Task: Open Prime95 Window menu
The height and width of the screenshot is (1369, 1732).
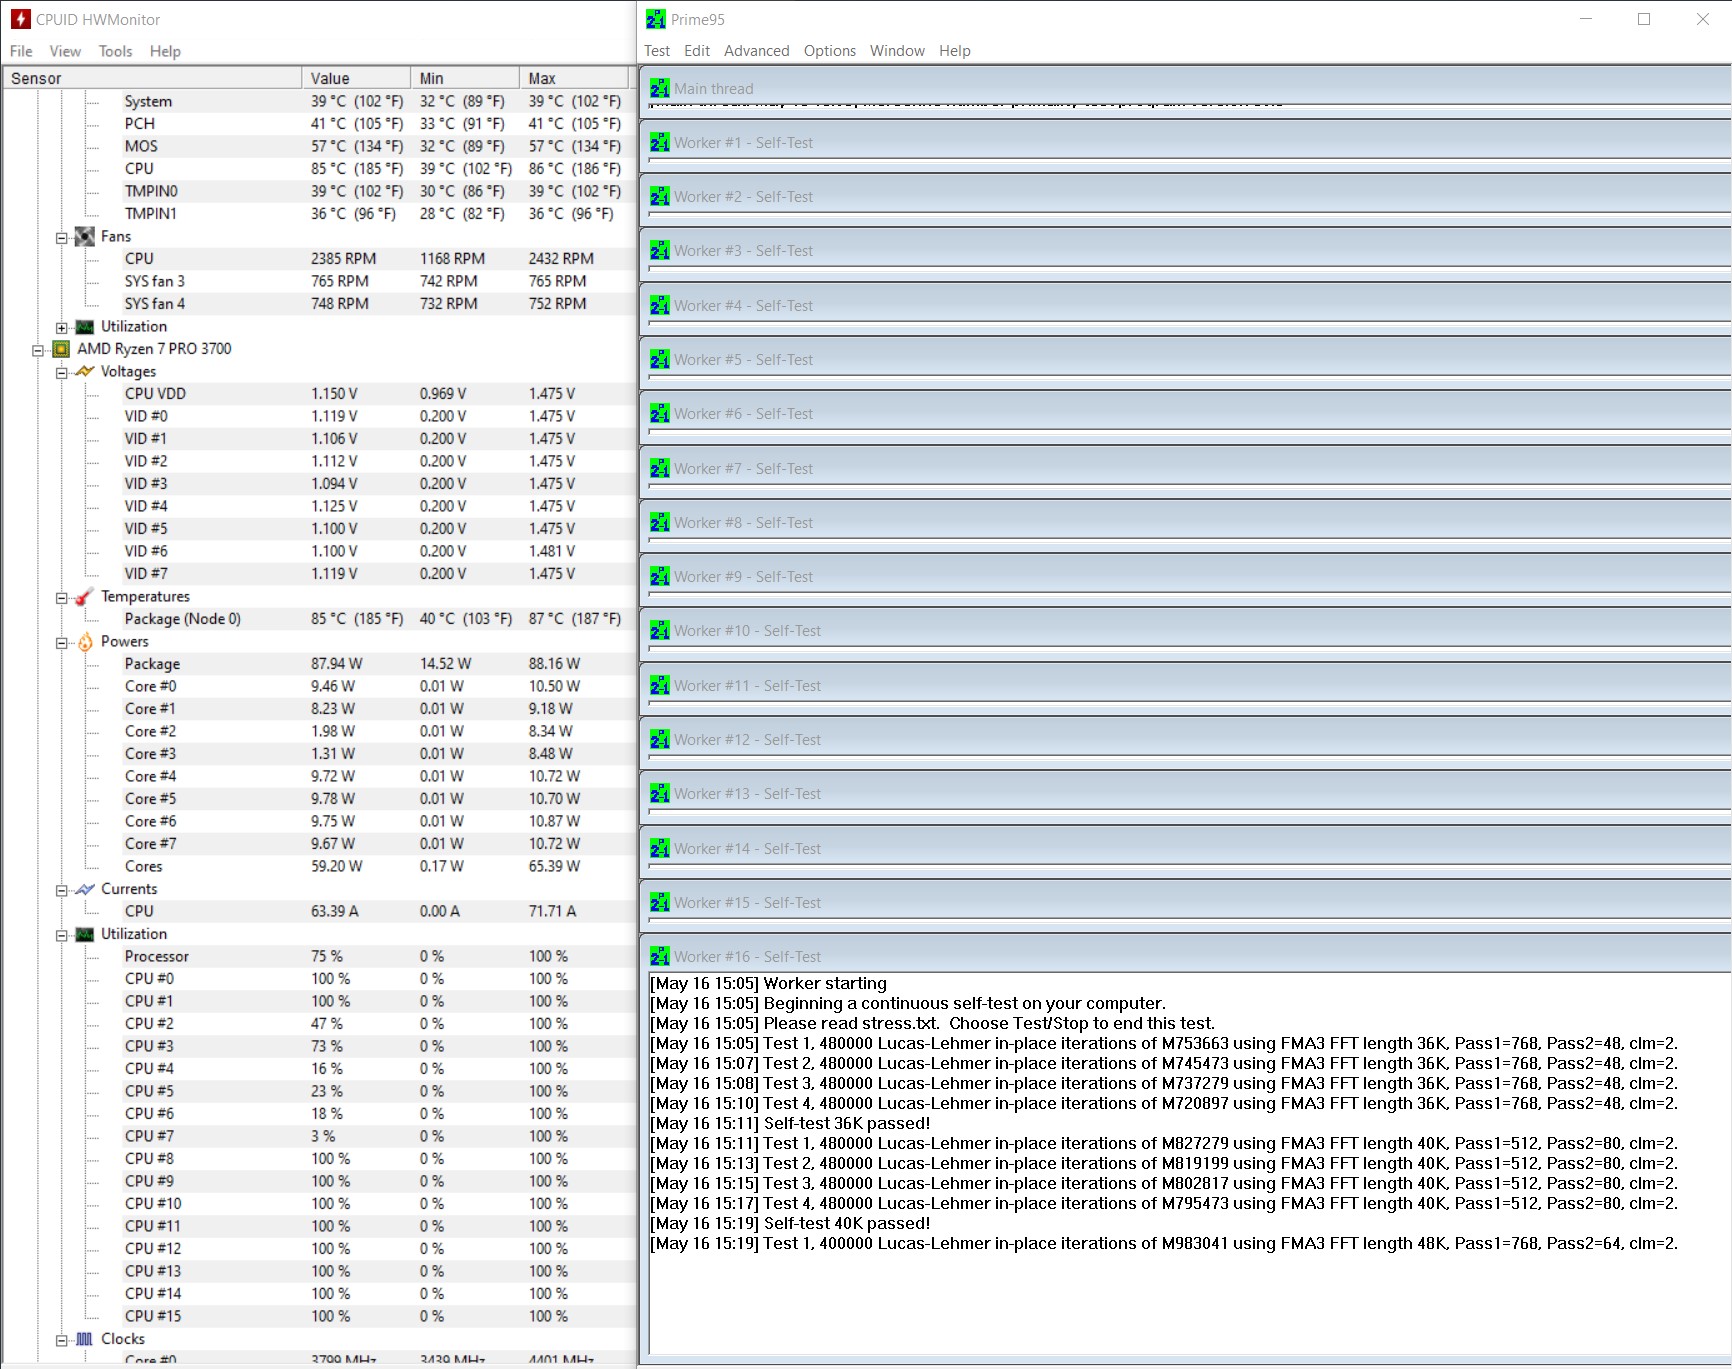Action: 897,51
